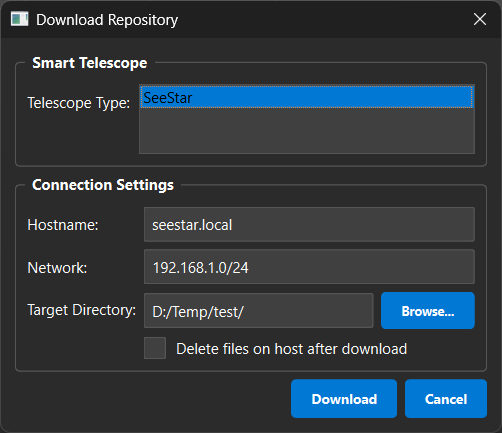
Task: Enable Delete files on host after download checkbox
Action: (x=155, y=348)
